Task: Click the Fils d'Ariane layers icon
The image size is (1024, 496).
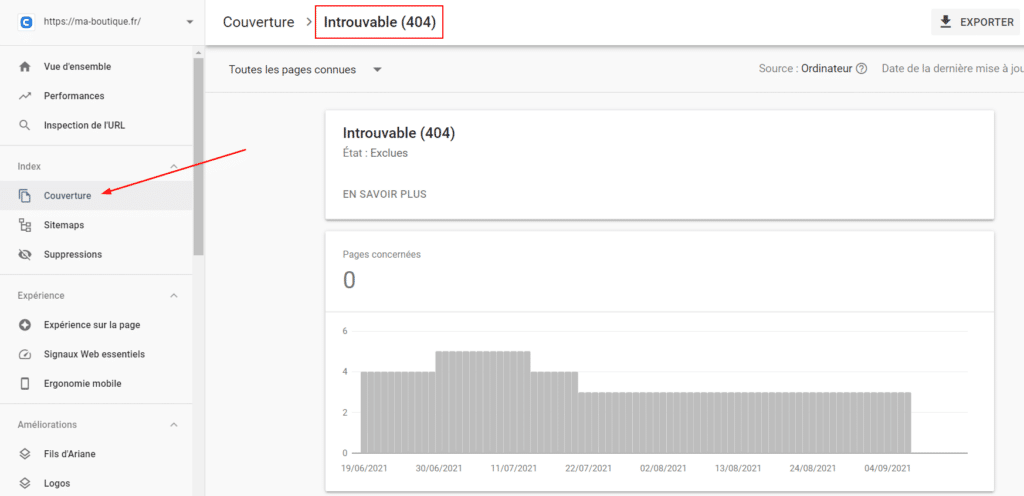Action: coord(25,454)
